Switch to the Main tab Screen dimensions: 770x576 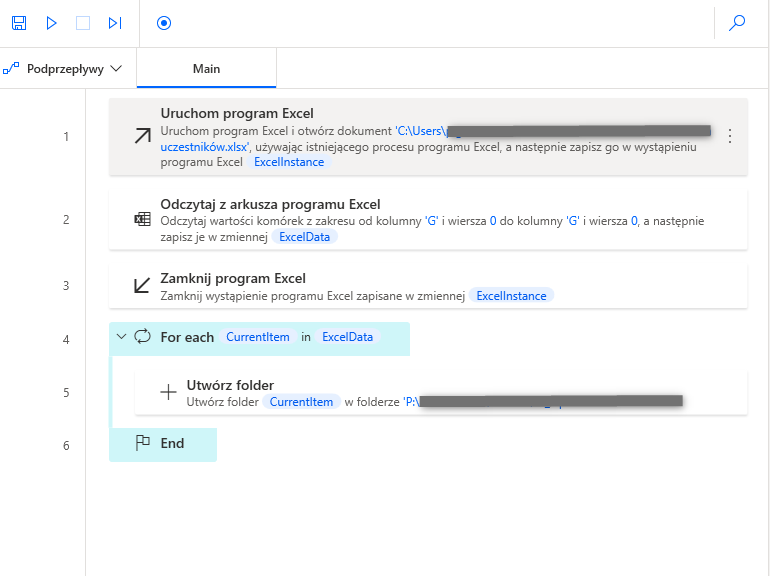coord(206,69)
